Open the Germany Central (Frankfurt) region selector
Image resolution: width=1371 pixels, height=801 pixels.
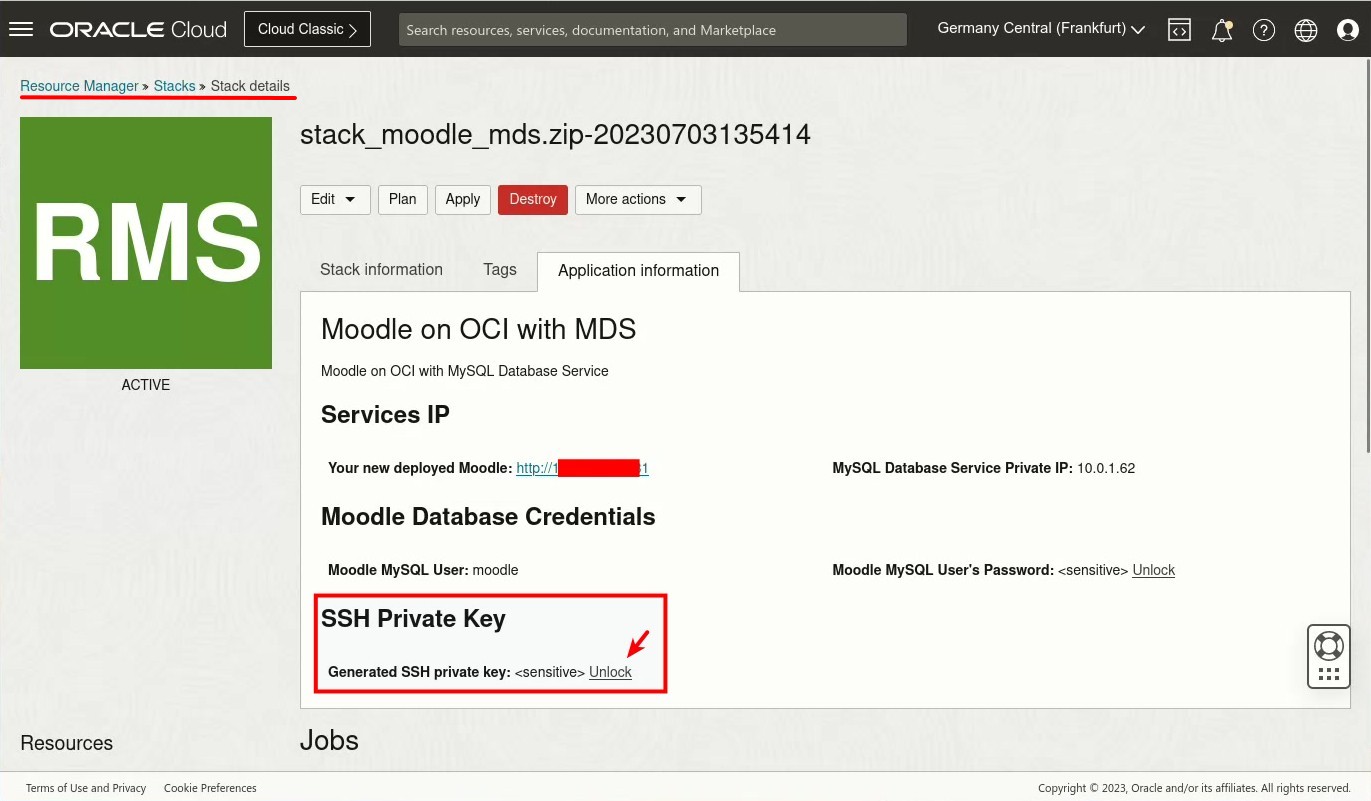[x=1040, y=28]
